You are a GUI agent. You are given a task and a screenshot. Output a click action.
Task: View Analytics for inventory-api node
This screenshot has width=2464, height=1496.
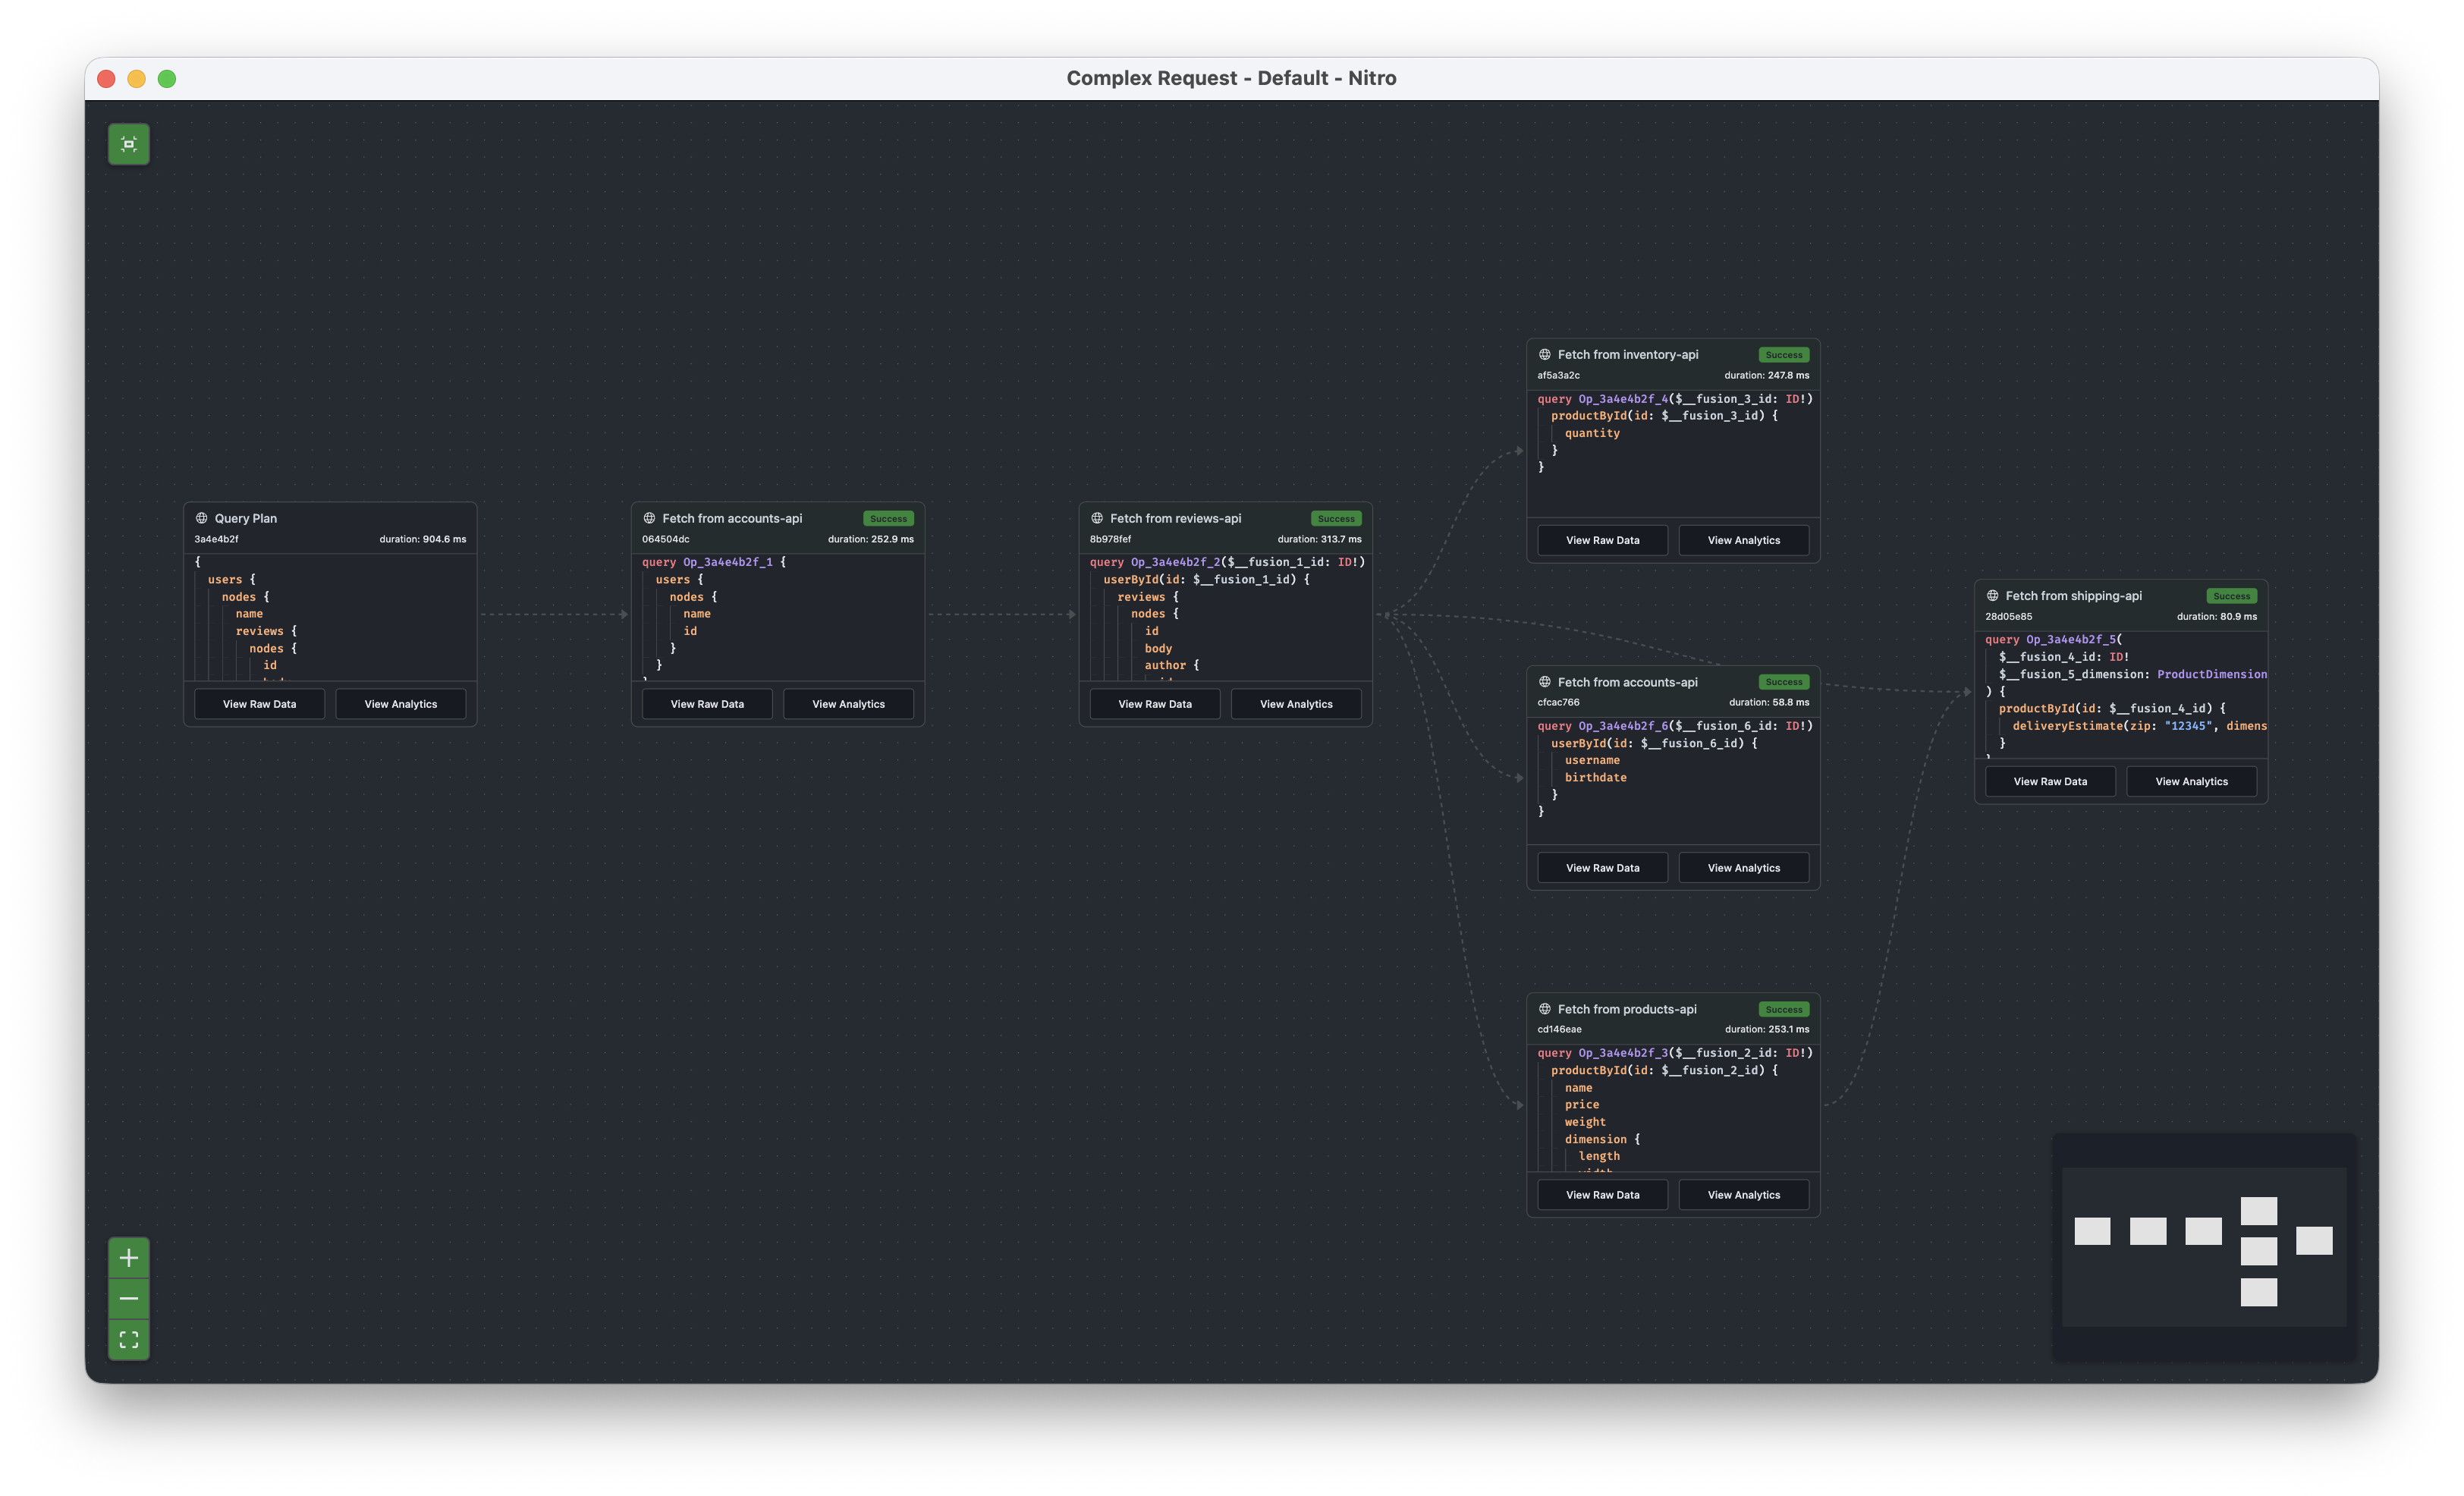click(1744, 540)
